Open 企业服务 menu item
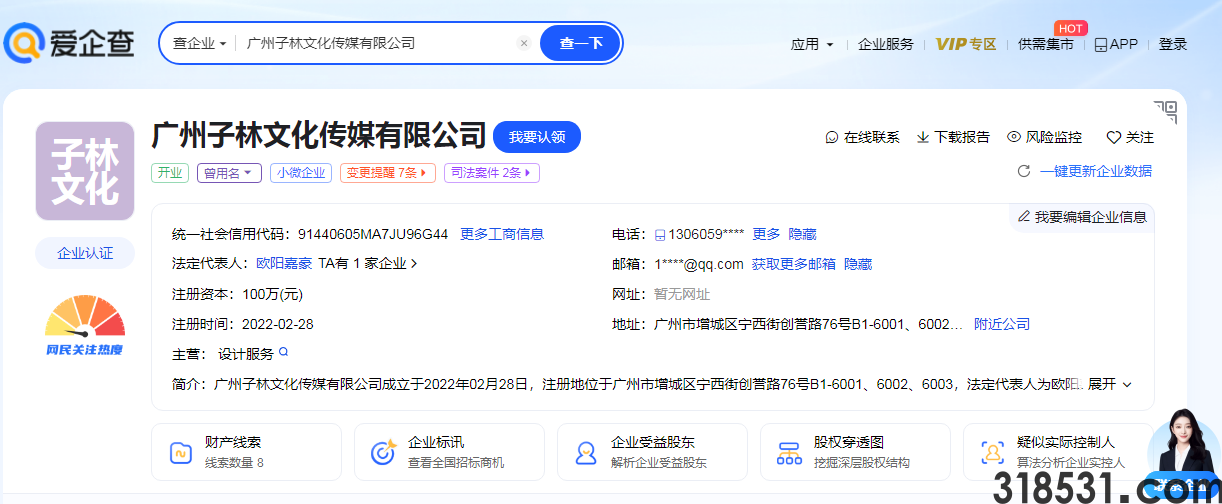 point(886,44)
